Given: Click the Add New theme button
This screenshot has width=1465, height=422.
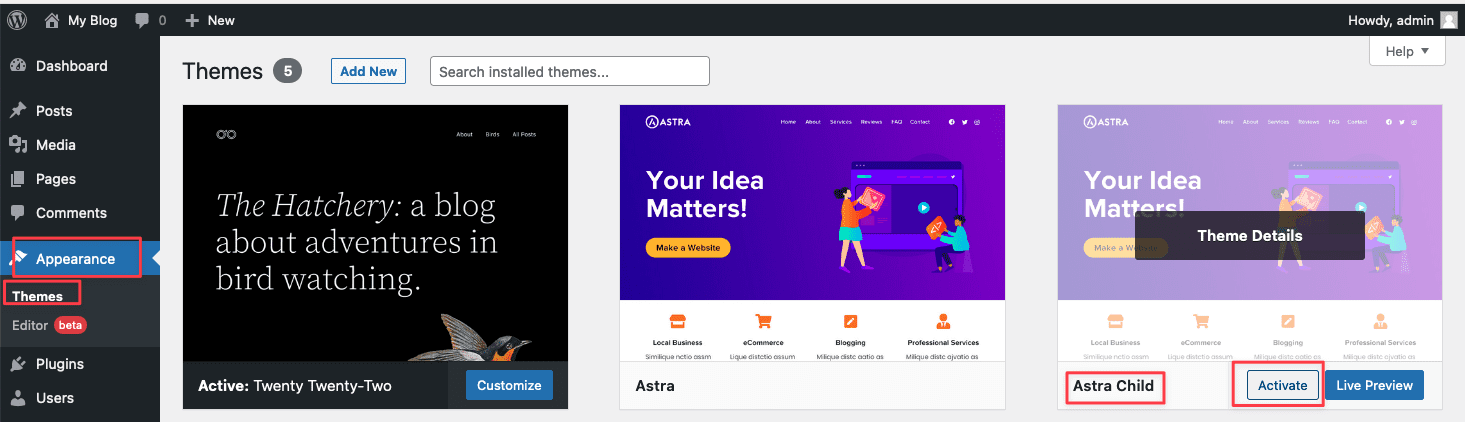Looking at the screenshot, I should (368, 71).
